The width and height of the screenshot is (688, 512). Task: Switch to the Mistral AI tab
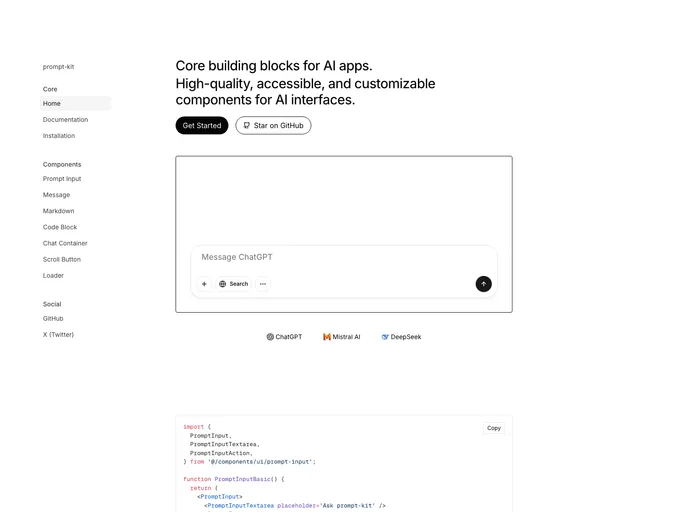[341, 337]
